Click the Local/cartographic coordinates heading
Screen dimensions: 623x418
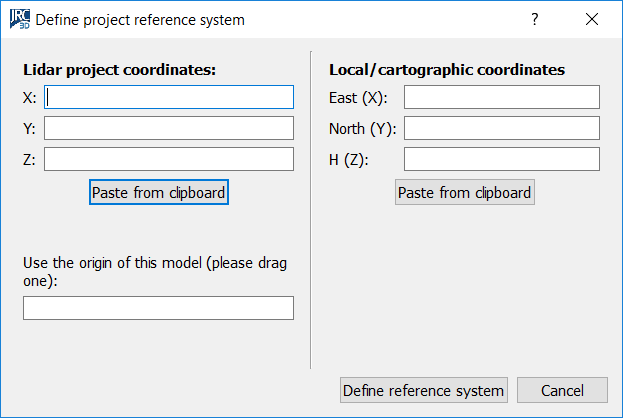pos(447,70)
